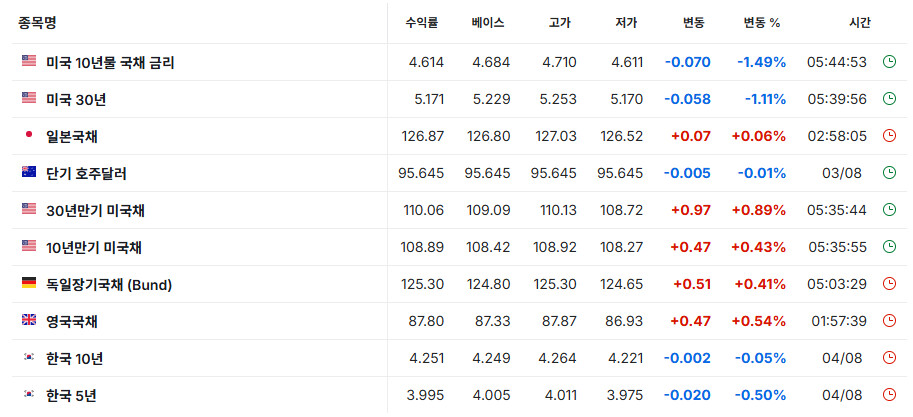Click the Korean flag icon beside 한국 10년
The image size is (913, 417).
coord(29,357)
